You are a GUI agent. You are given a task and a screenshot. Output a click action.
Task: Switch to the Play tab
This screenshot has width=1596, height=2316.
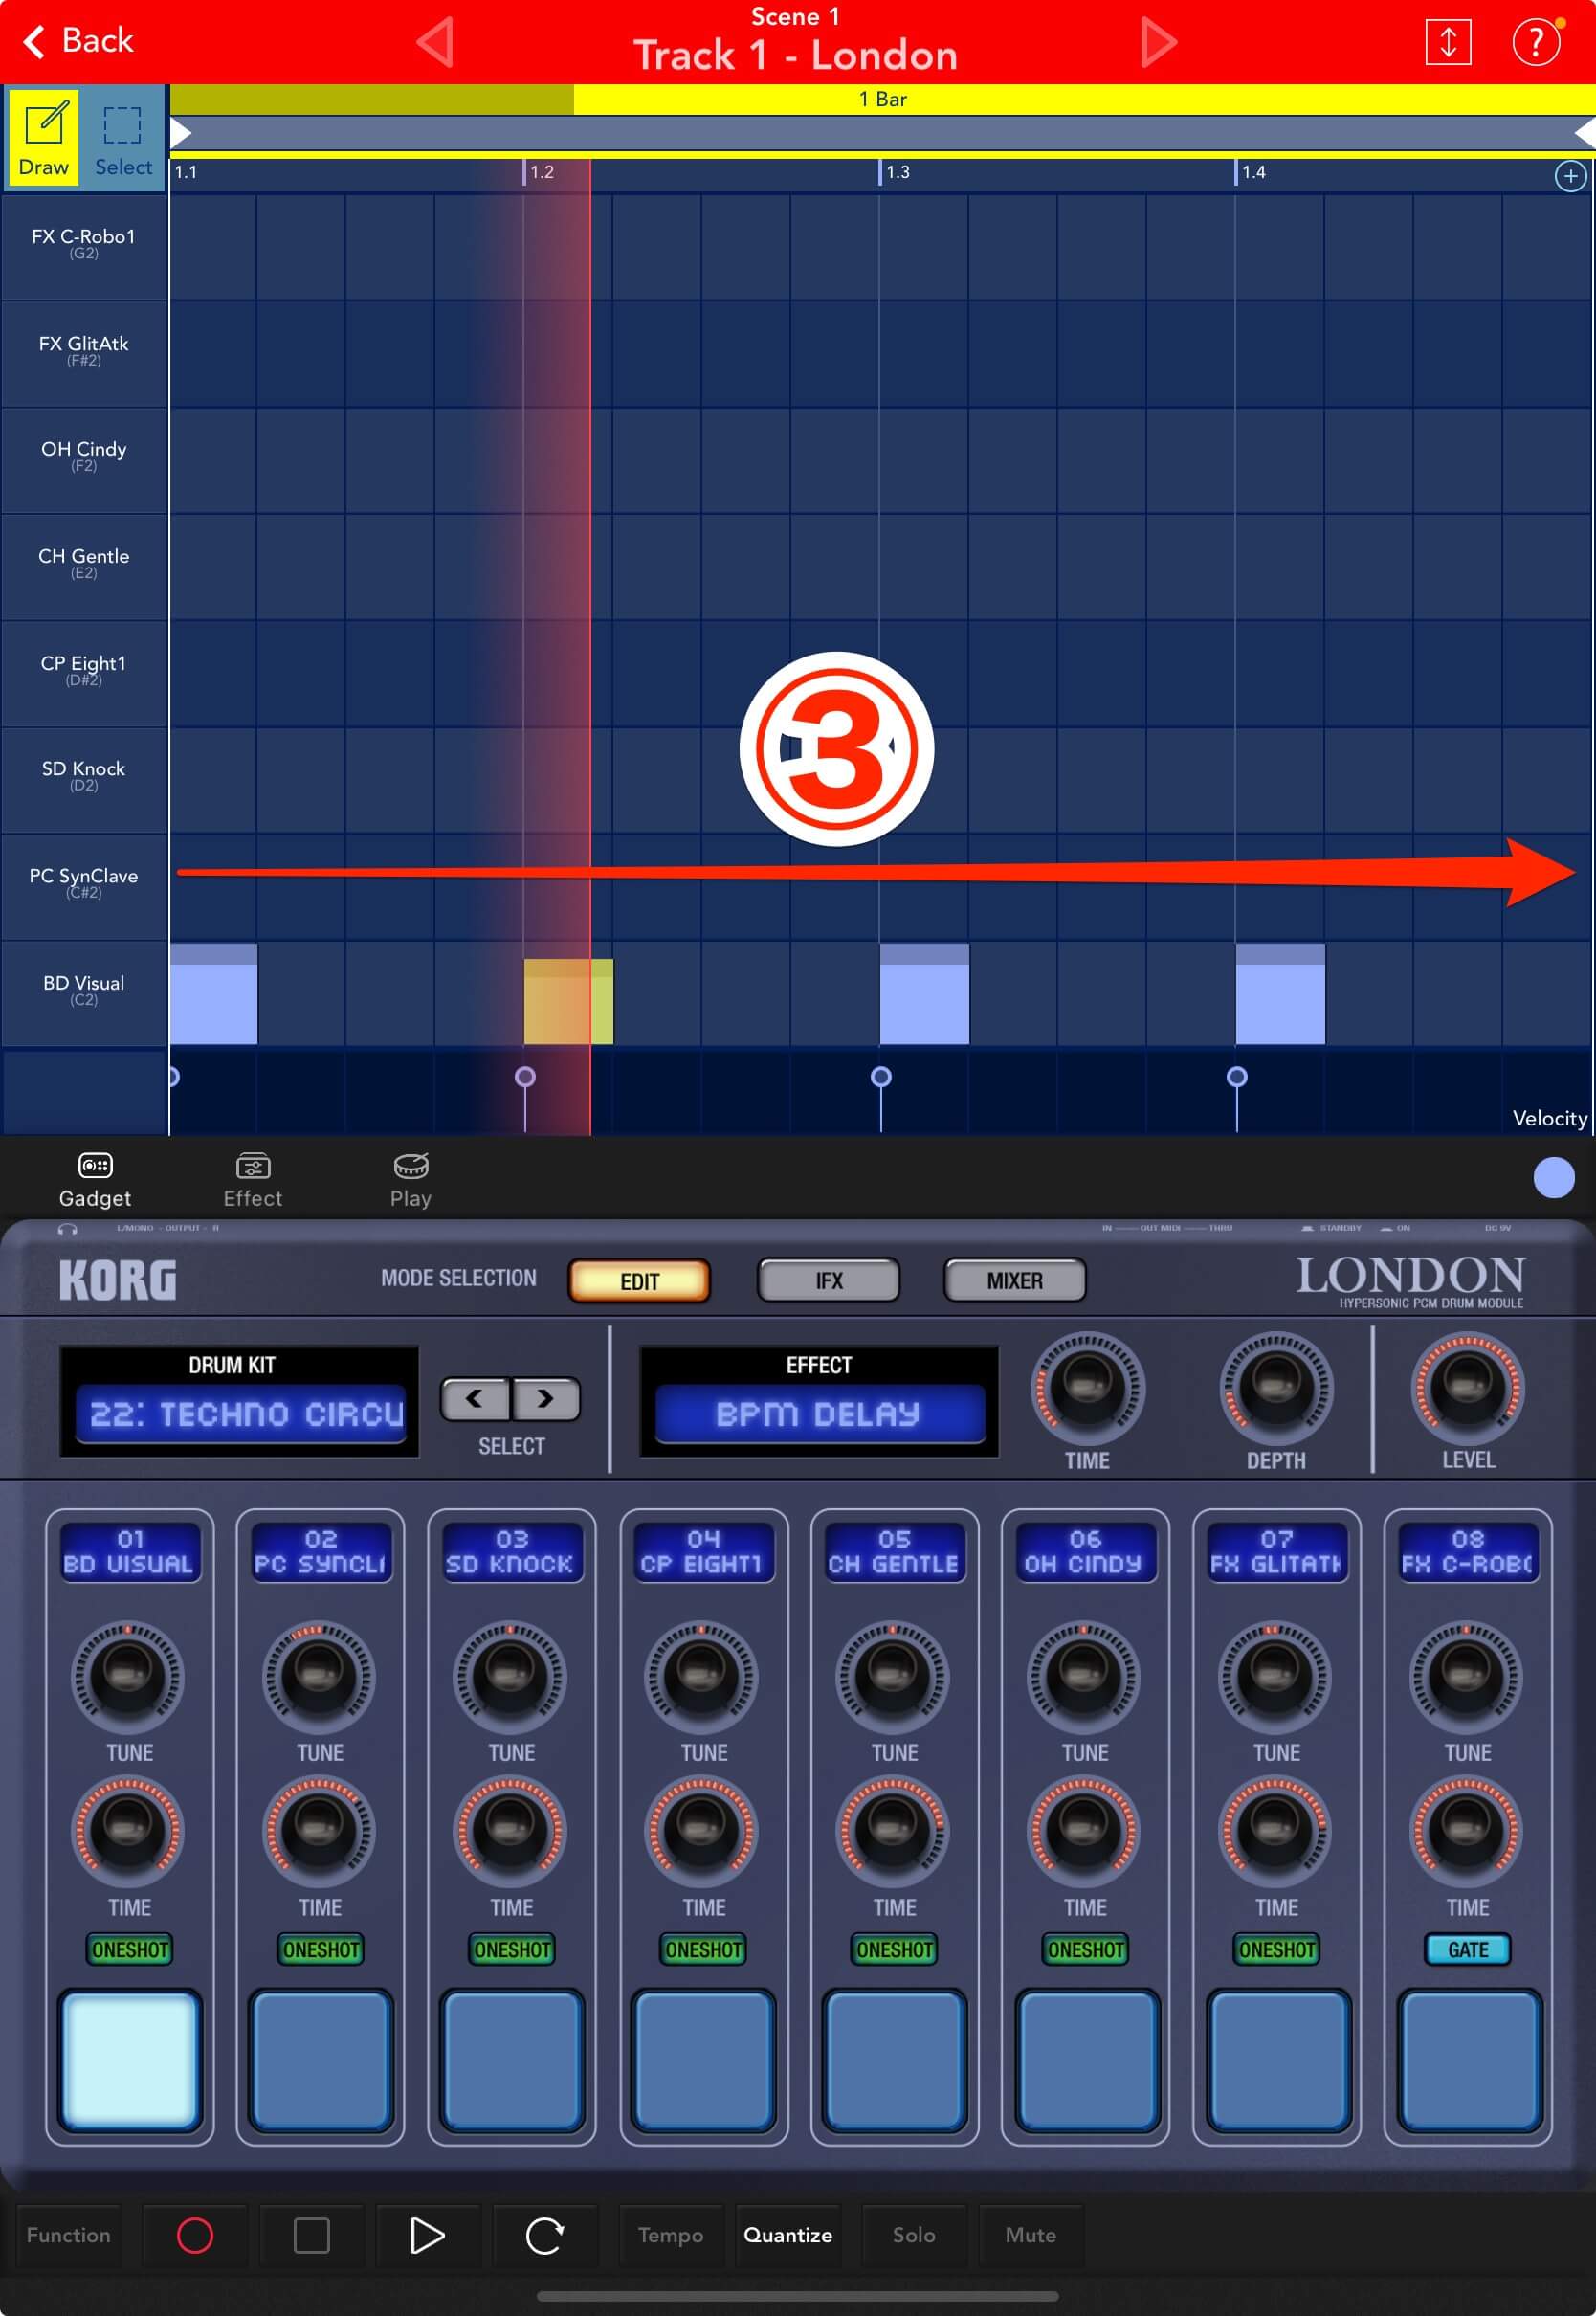[x=411, y=1180]
